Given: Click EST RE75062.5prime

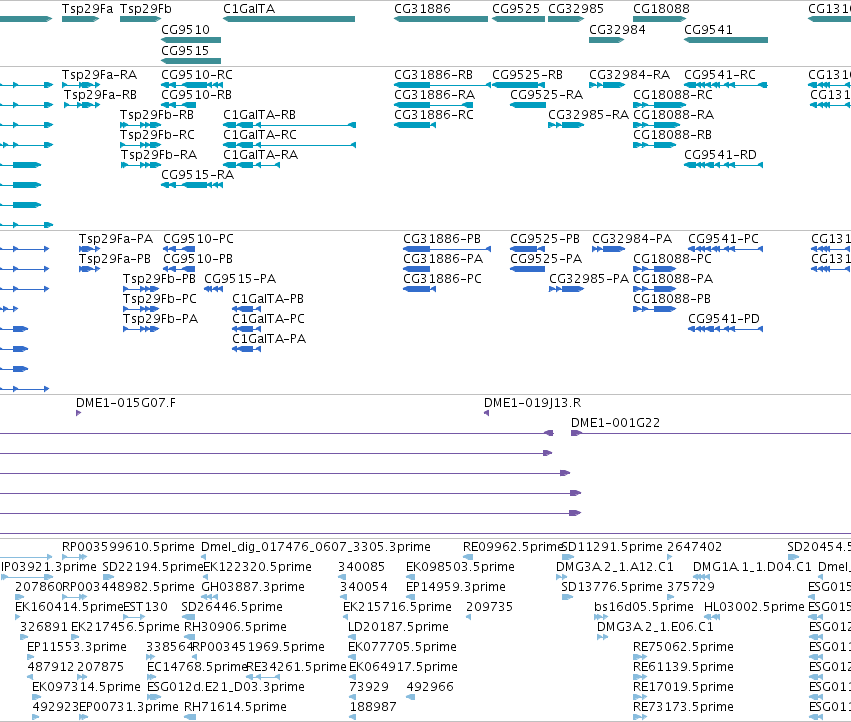Looking at the screenshot, I should click(640, 657).
